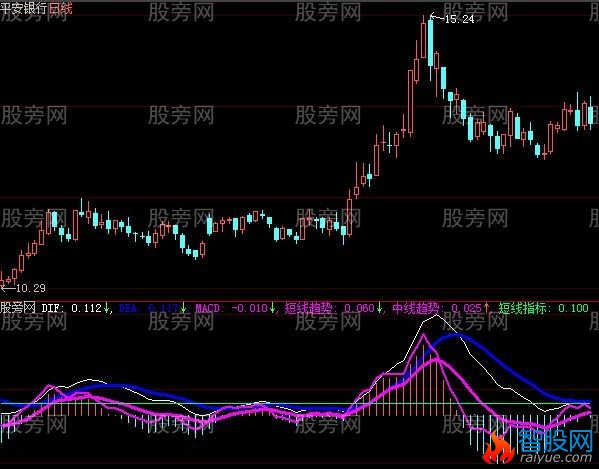599x469 pixels.
Task: Click the down arrow after MACD -0.010
Action: click(x=272, y=308)
